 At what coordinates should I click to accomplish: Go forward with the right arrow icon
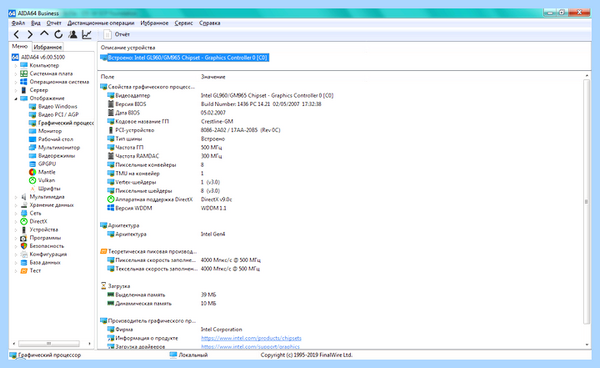(x=30, y=34)
